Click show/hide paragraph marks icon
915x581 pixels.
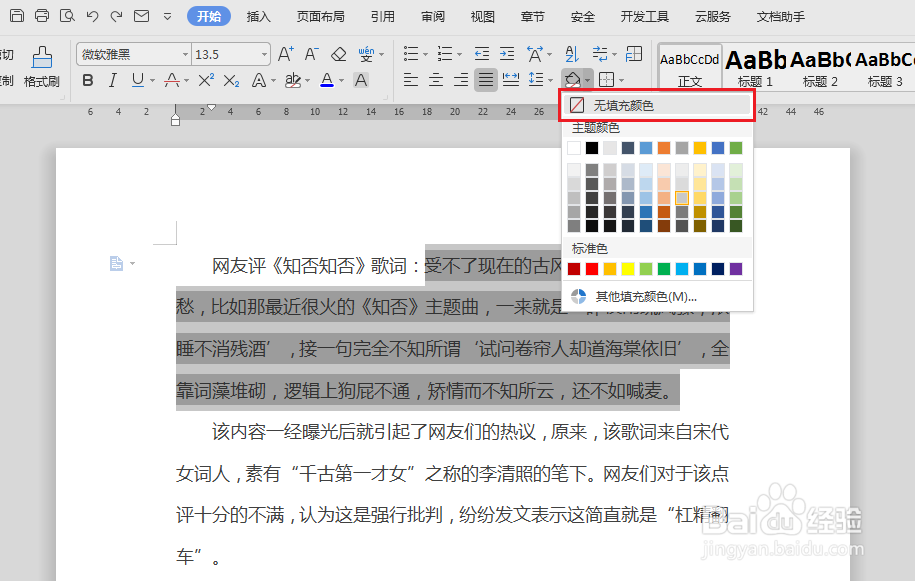tap(600, 54)
